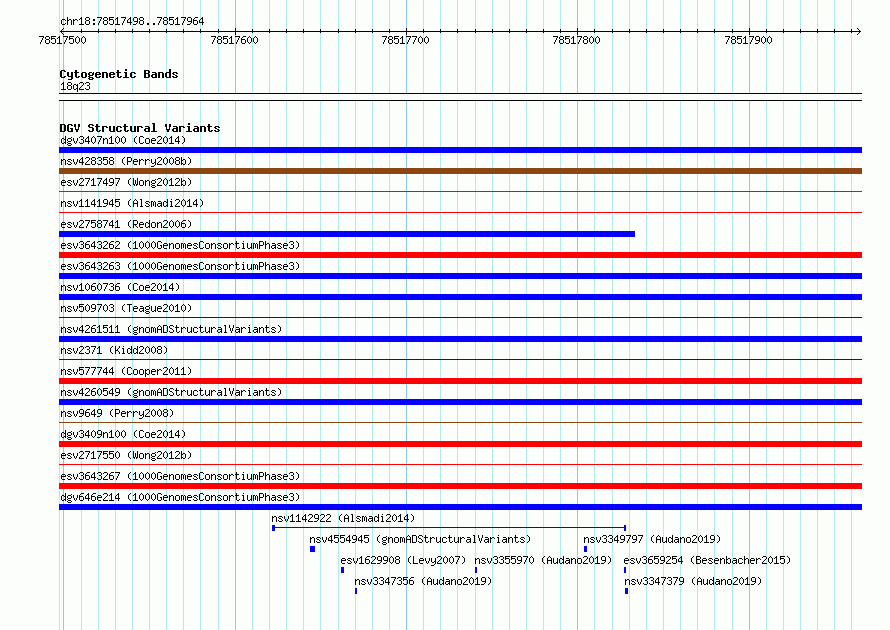890x630 pixels.
Task: Click the ruler's left arrowhead
Action: point(62,31)
